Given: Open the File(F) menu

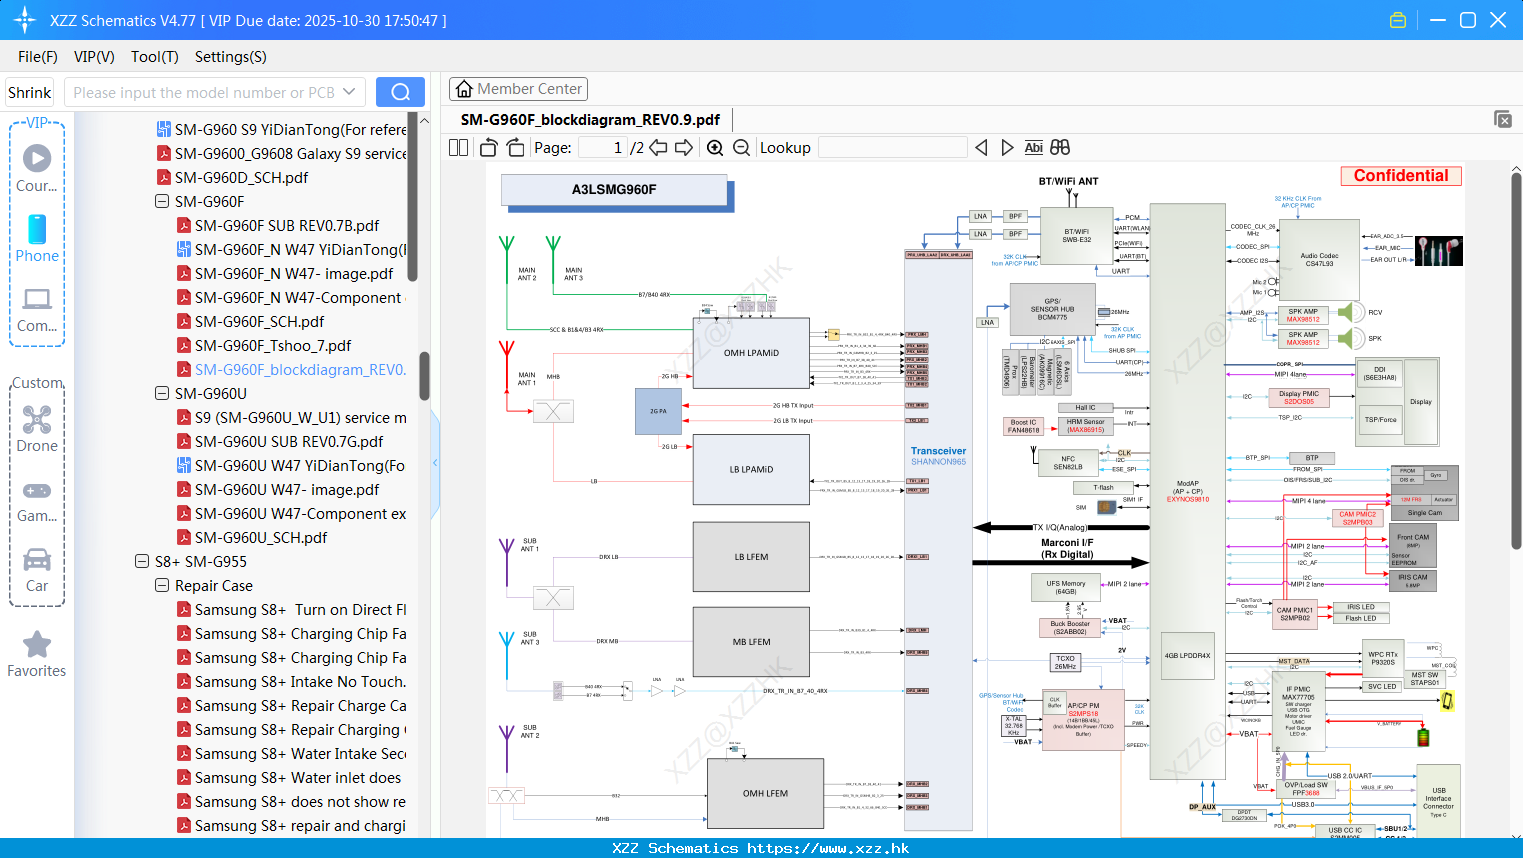Looking at the screenshot, I should (38, 57).
